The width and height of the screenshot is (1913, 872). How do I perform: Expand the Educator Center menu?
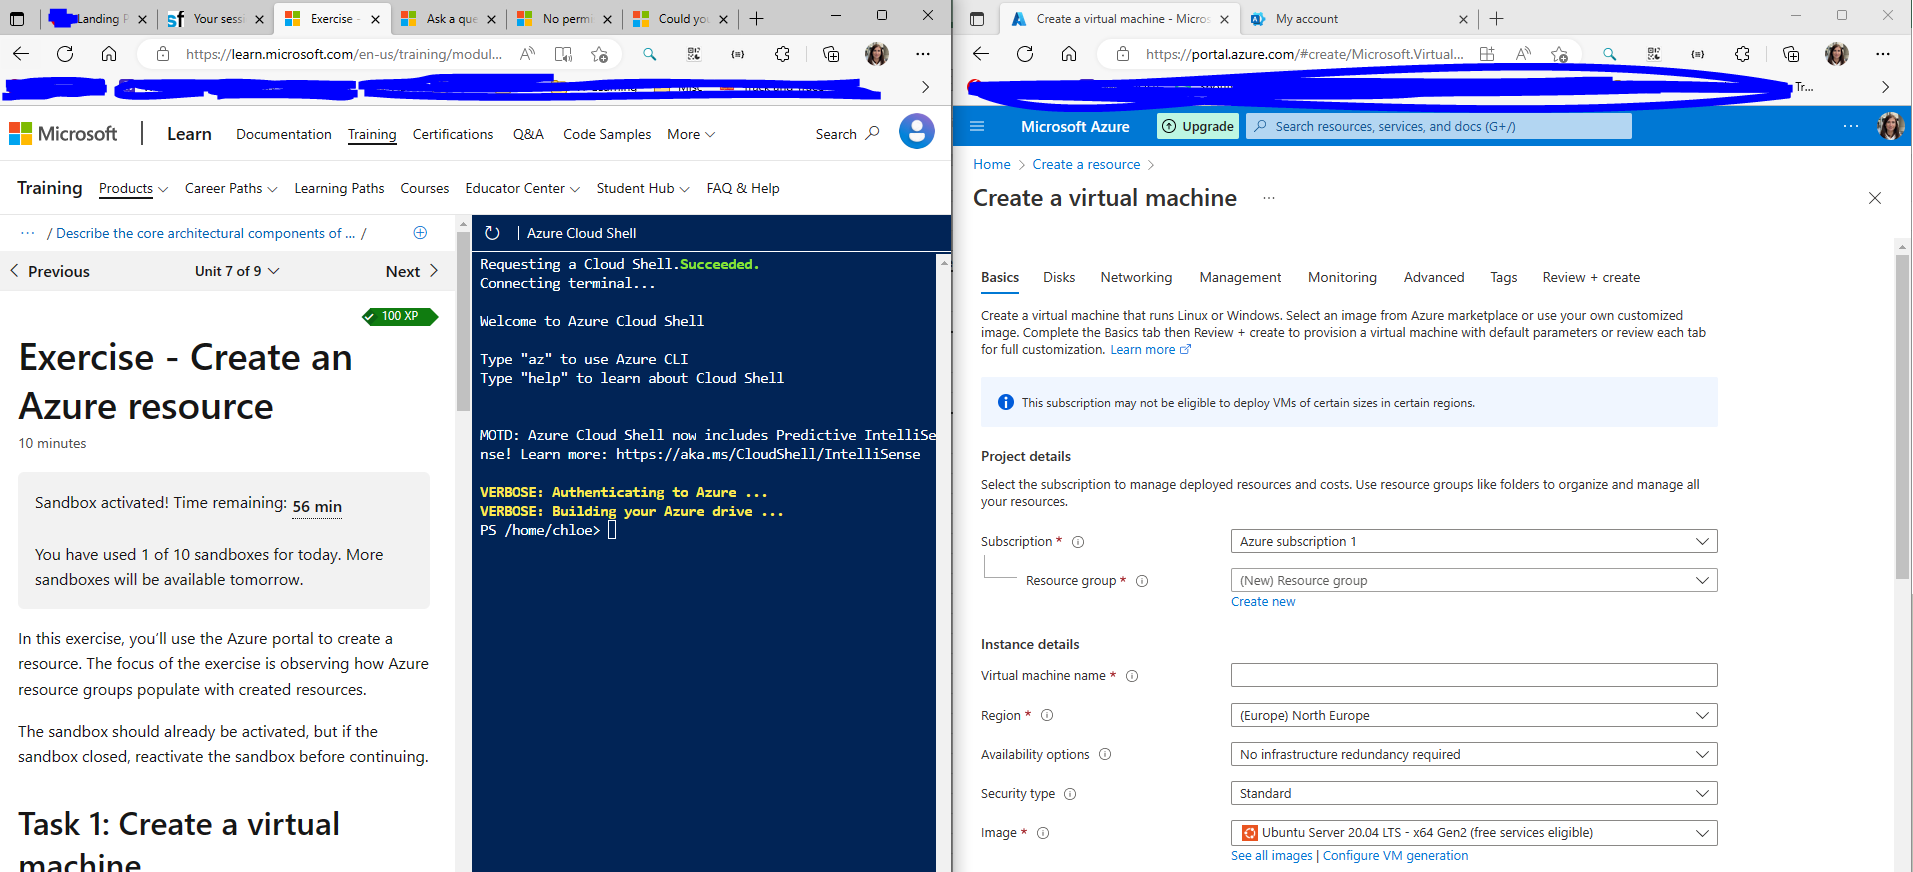click(522, 188)
